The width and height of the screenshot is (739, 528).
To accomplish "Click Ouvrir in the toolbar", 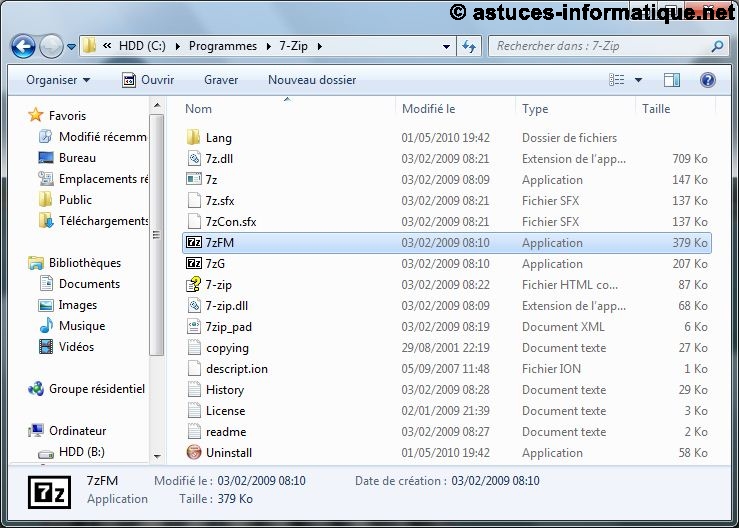I will pos(148,80).
